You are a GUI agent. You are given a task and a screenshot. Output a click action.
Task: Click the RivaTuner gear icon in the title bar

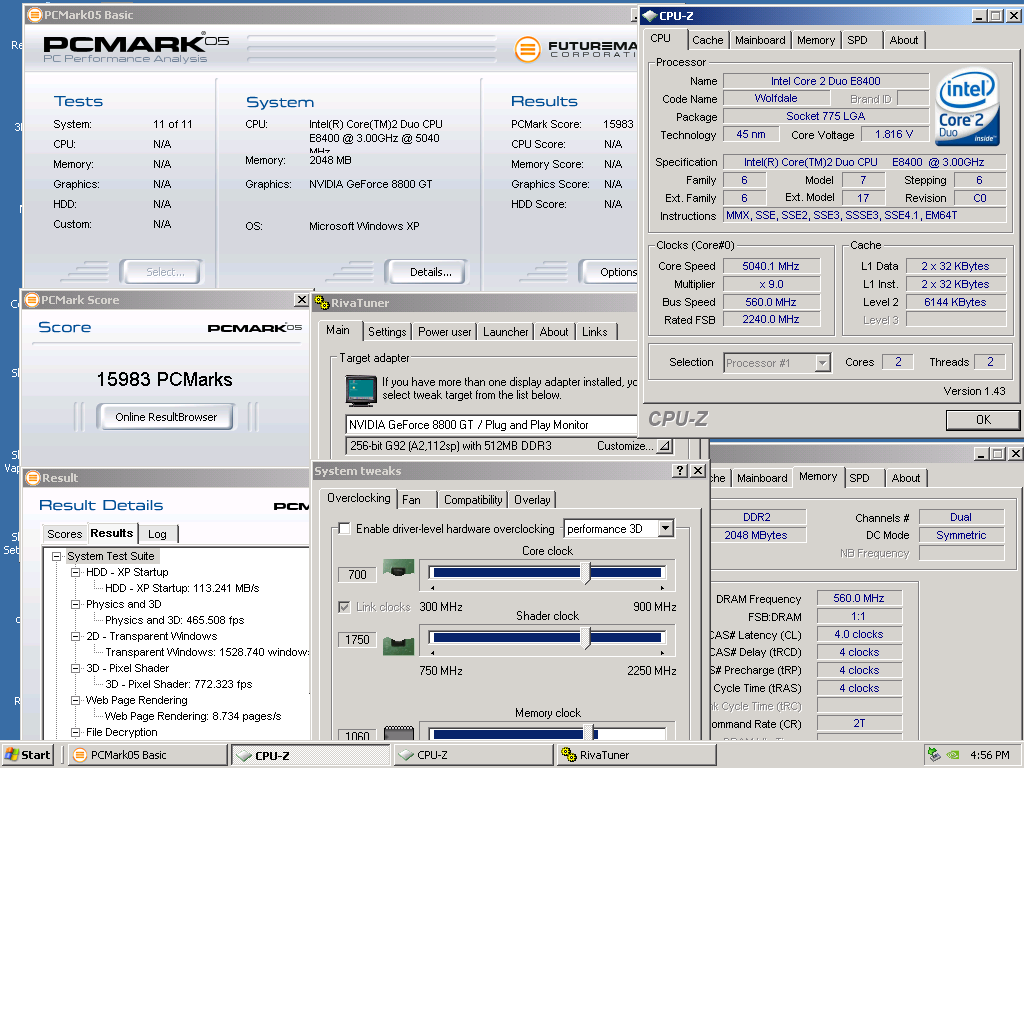(x=322, y=302)
